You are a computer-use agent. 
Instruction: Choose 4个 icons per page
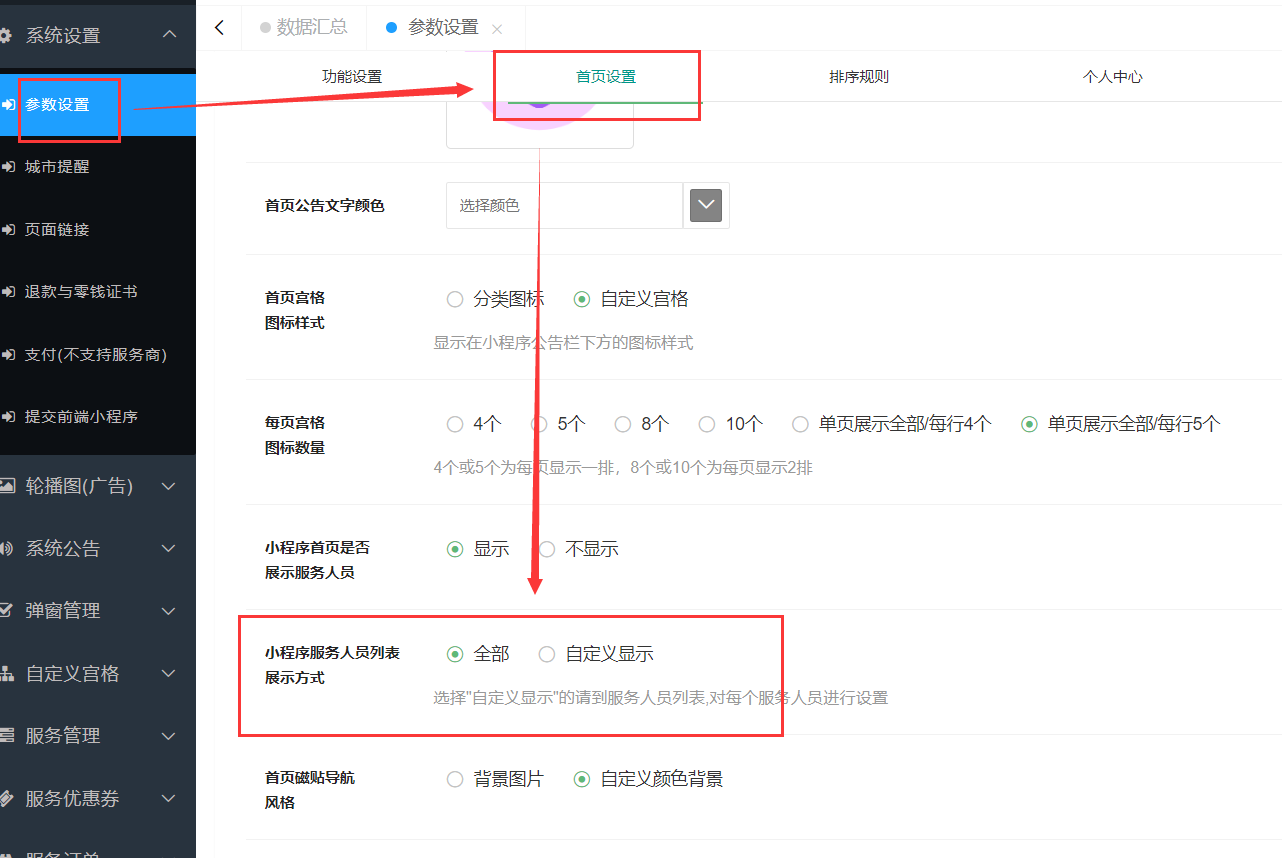455,424
